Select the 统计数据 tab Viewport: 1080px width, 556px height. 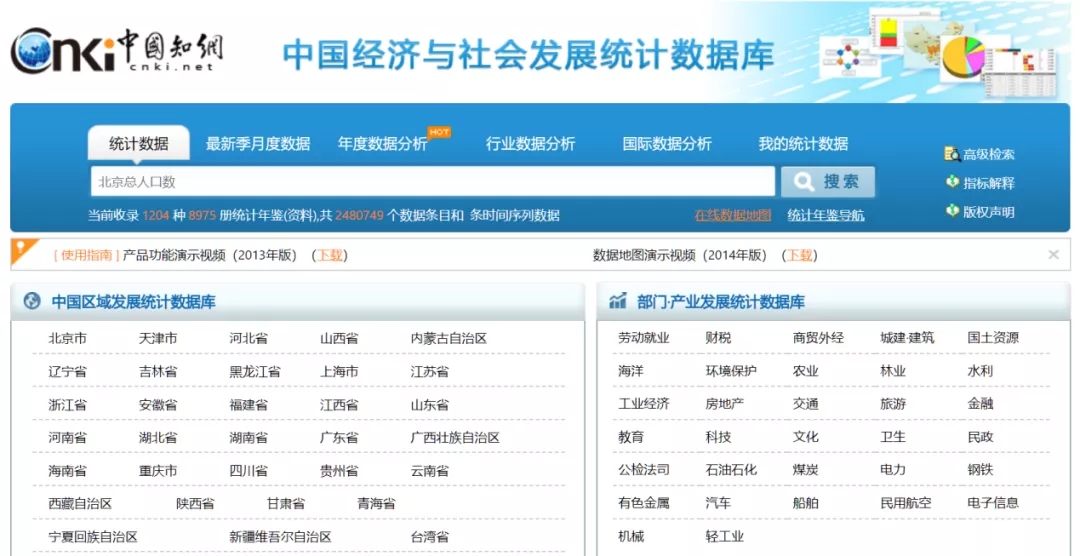pyautogui.click(x=138, y=144)
